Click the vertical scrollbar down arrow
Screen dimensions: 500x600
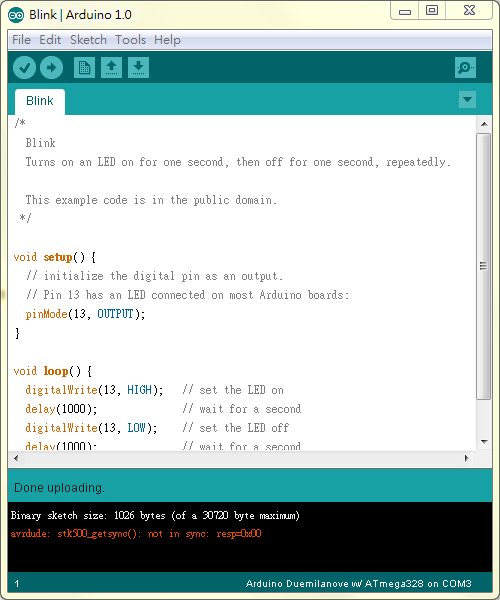point(484,442)
